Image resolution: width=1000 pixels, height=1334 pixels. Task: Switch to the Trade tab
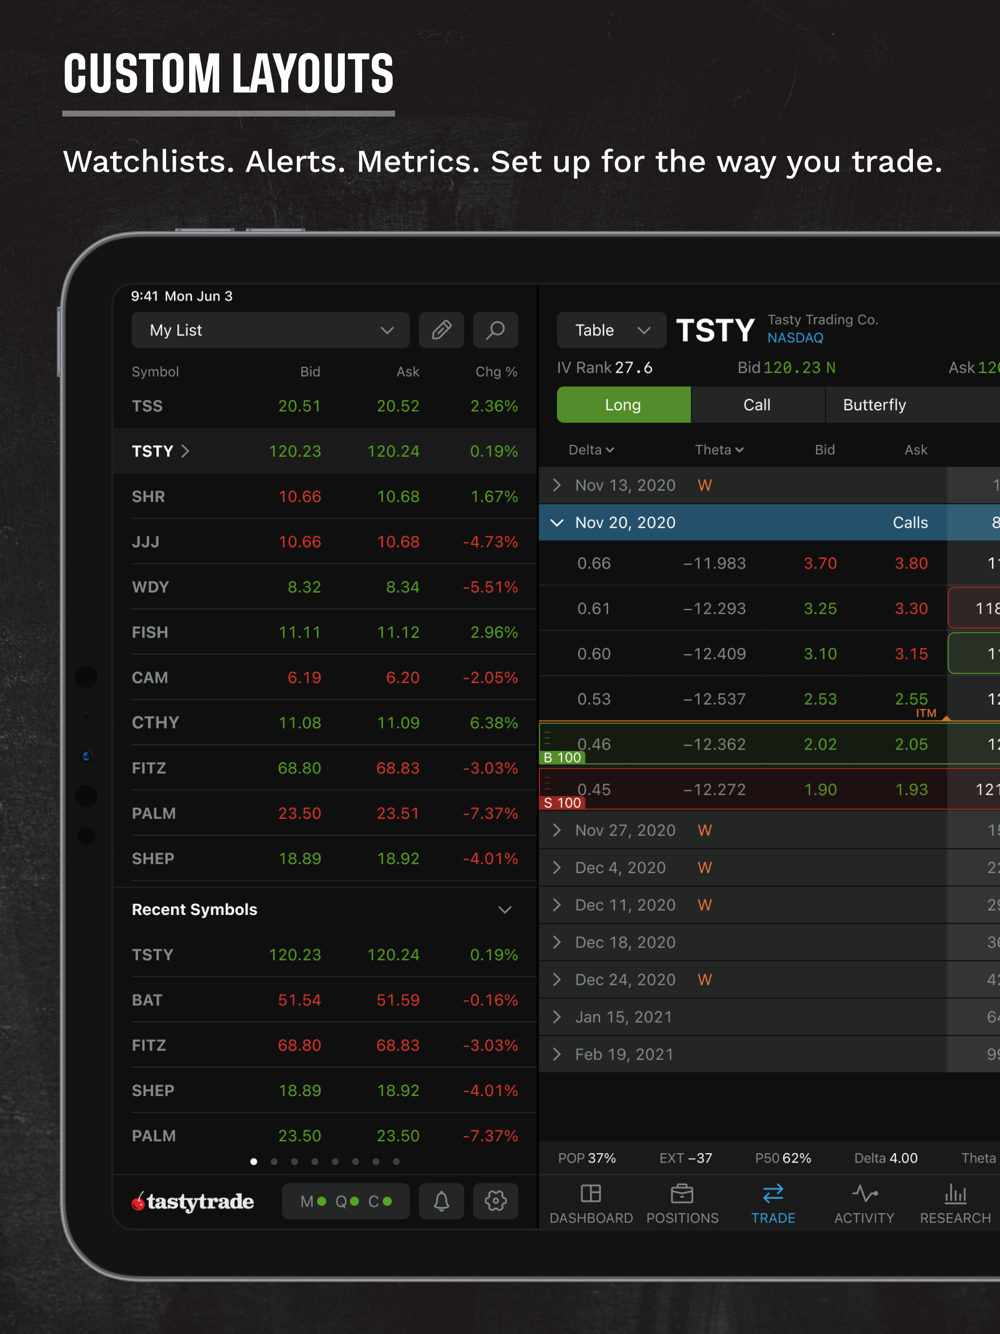tap(773, 1203)
